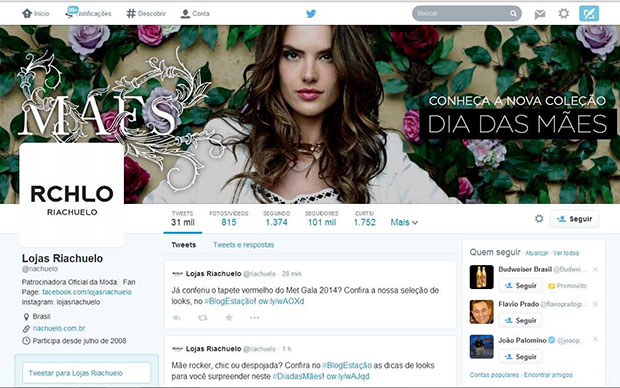Open ow.ly/wAJqd link
This screenshot has width=620, height=388.
click(348, 376)
